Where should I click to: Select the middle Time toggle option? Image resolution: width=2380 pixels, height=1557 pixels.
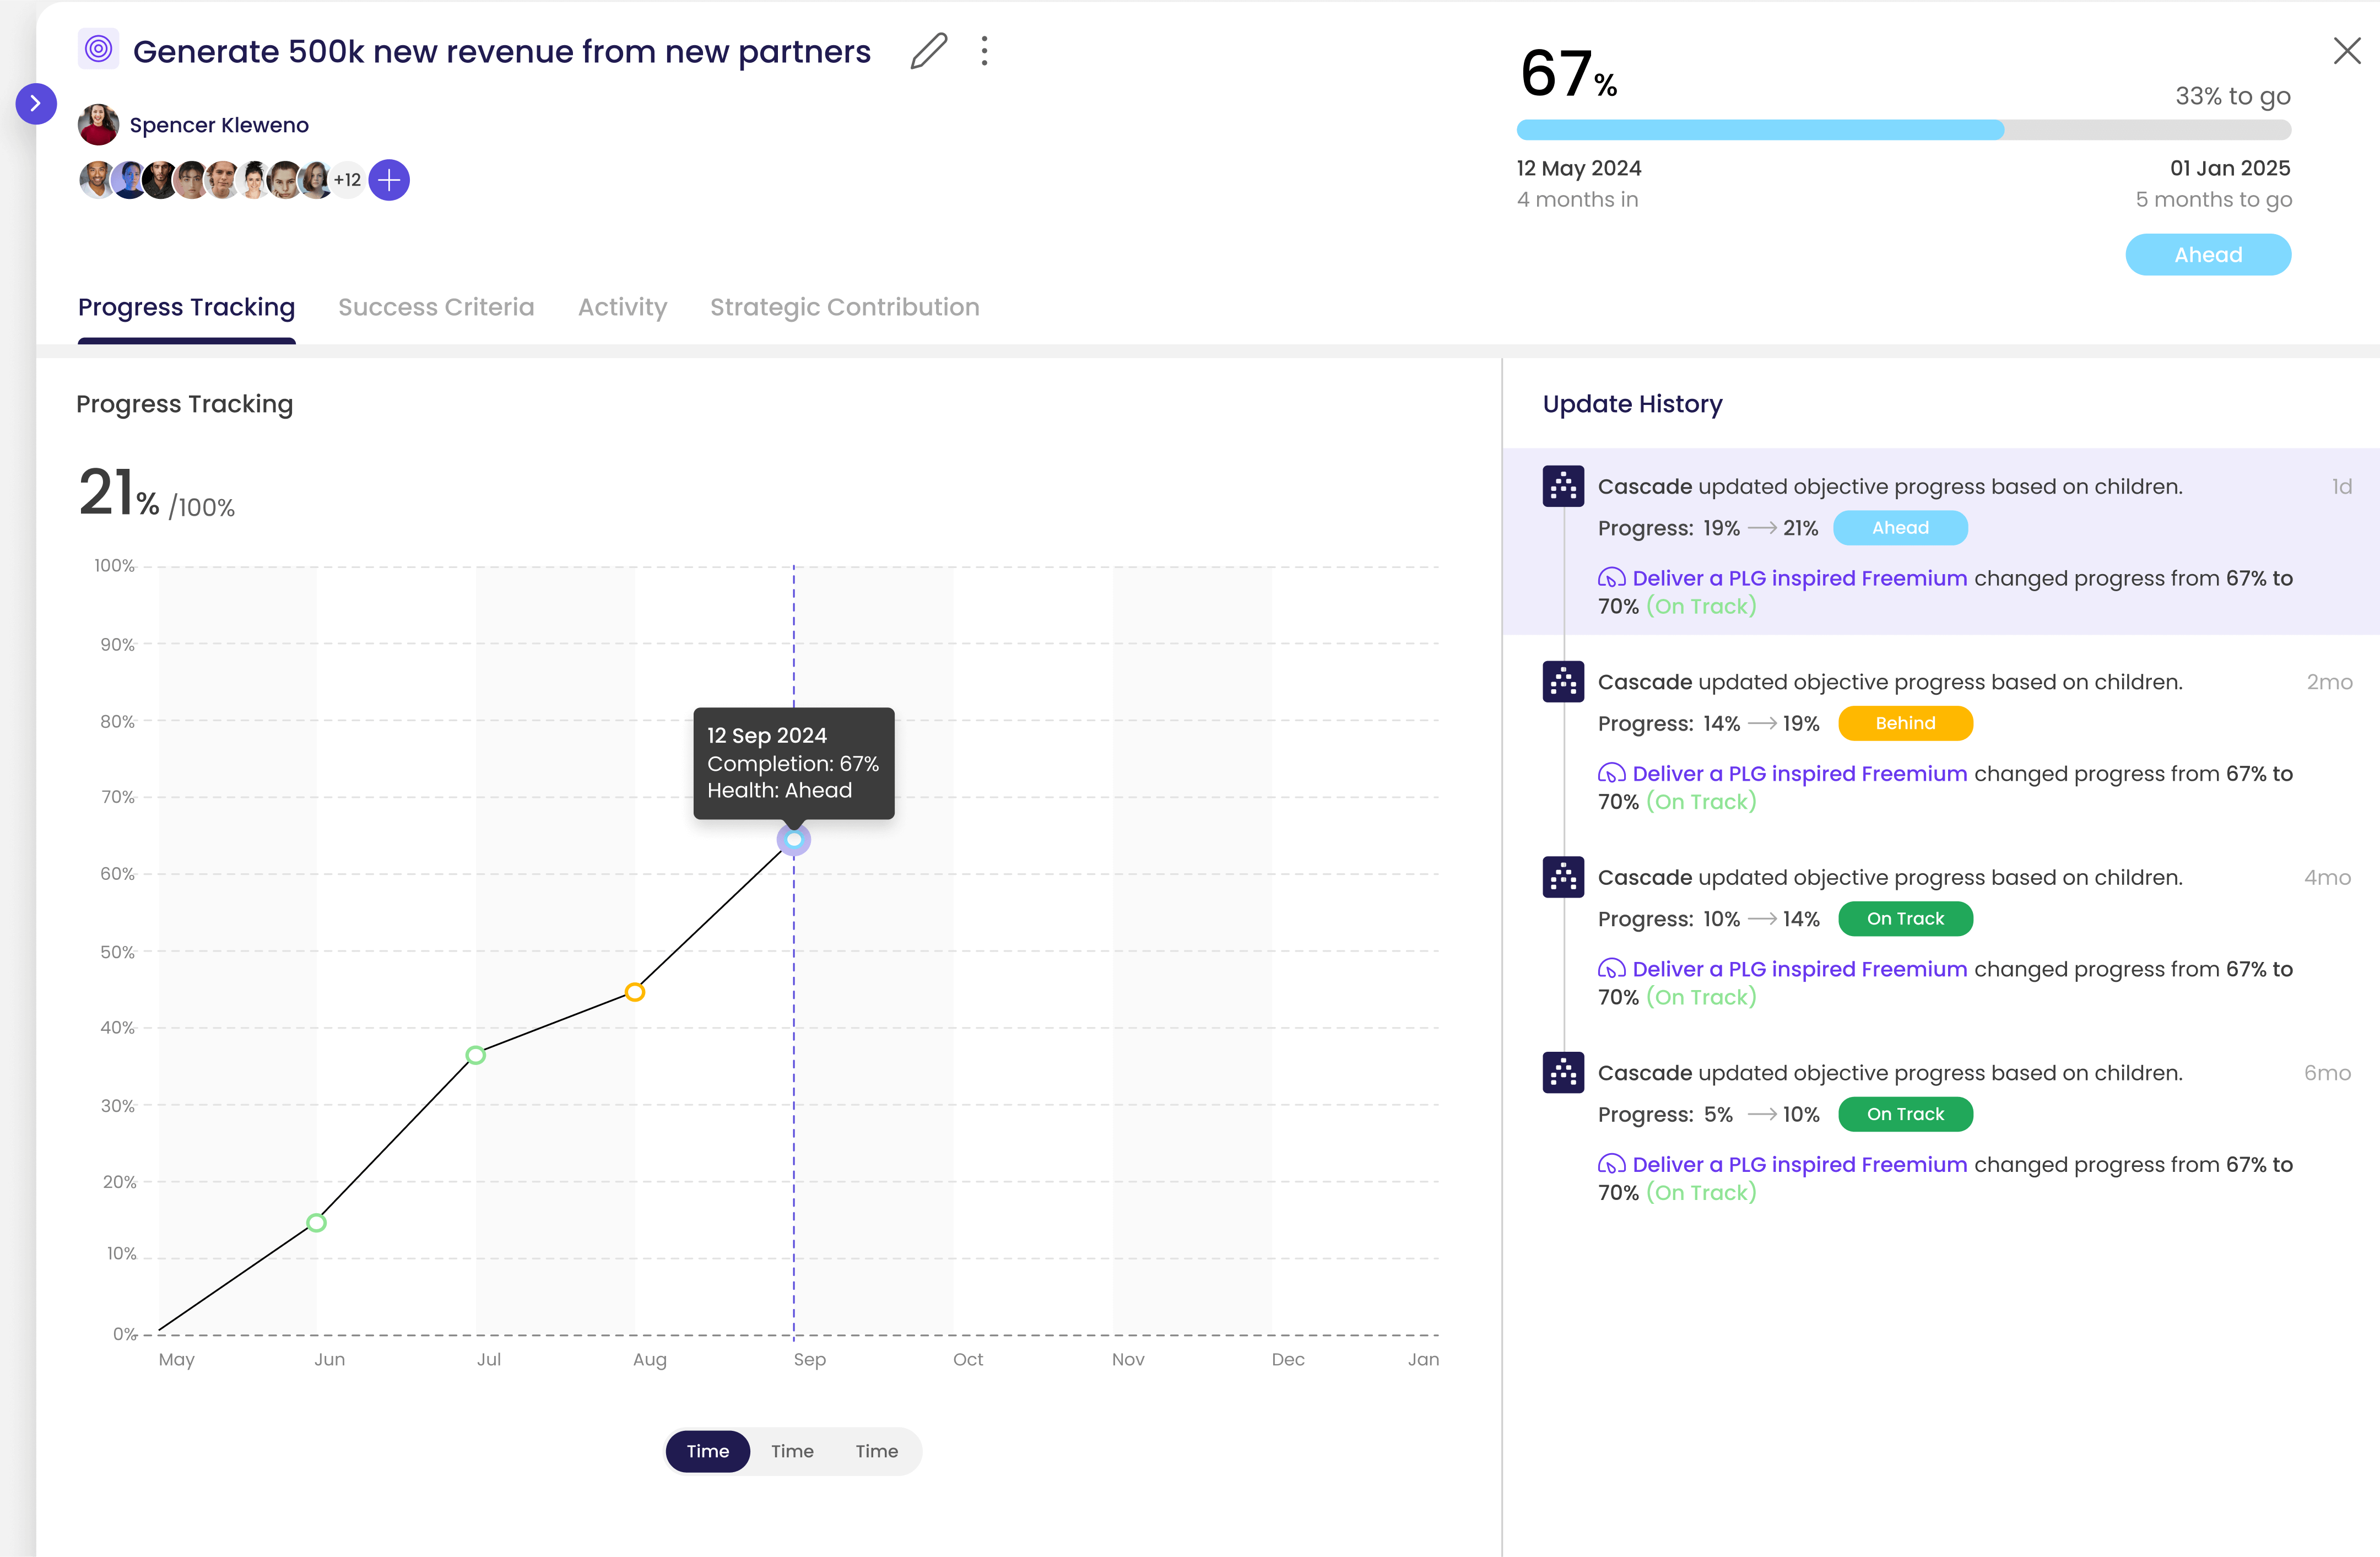tap(792, 1451)
